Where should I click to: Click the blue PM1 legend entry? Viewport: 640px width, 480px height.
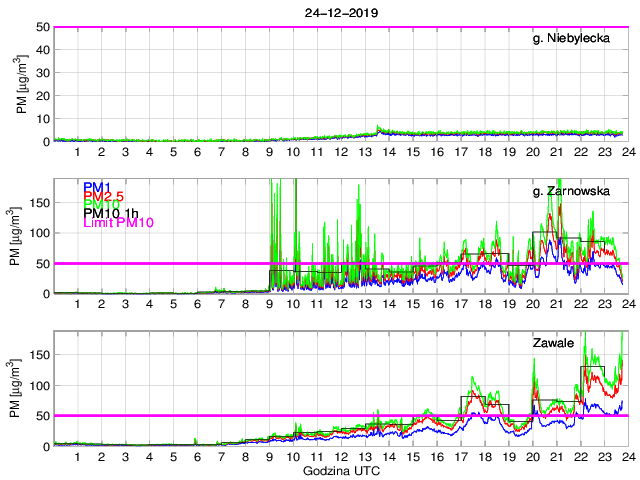[x=97, y=187]
